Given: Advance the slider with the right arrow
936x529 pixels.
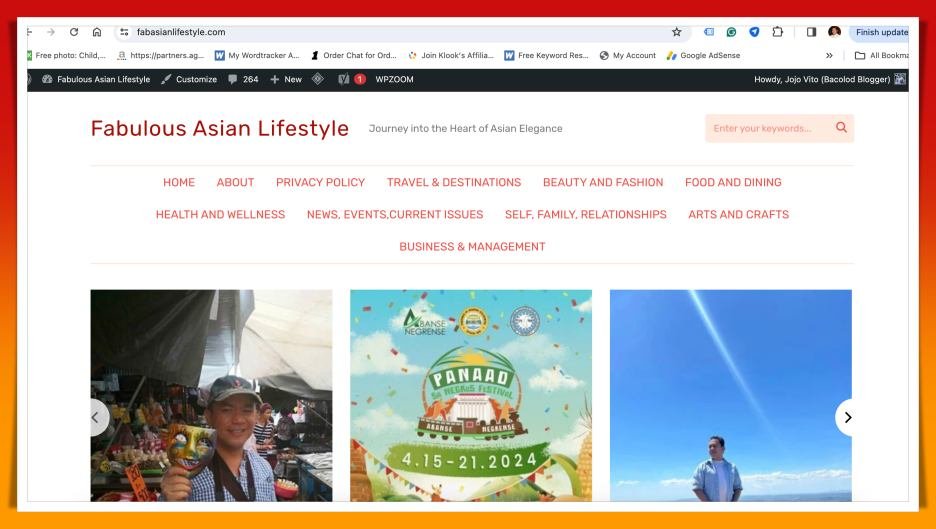Looking at the screenshot, I should (848, 417).
